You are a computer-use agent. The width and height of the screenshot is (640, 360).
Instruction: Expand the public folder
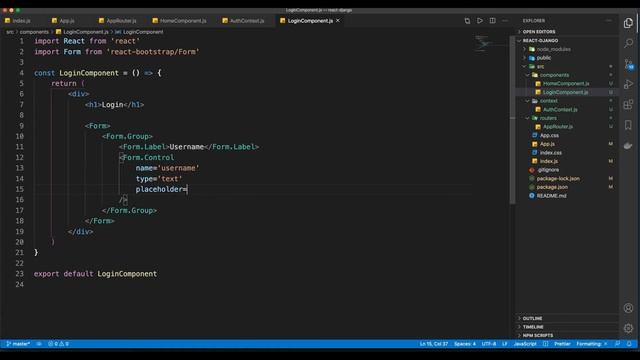[x=567, y=58]
